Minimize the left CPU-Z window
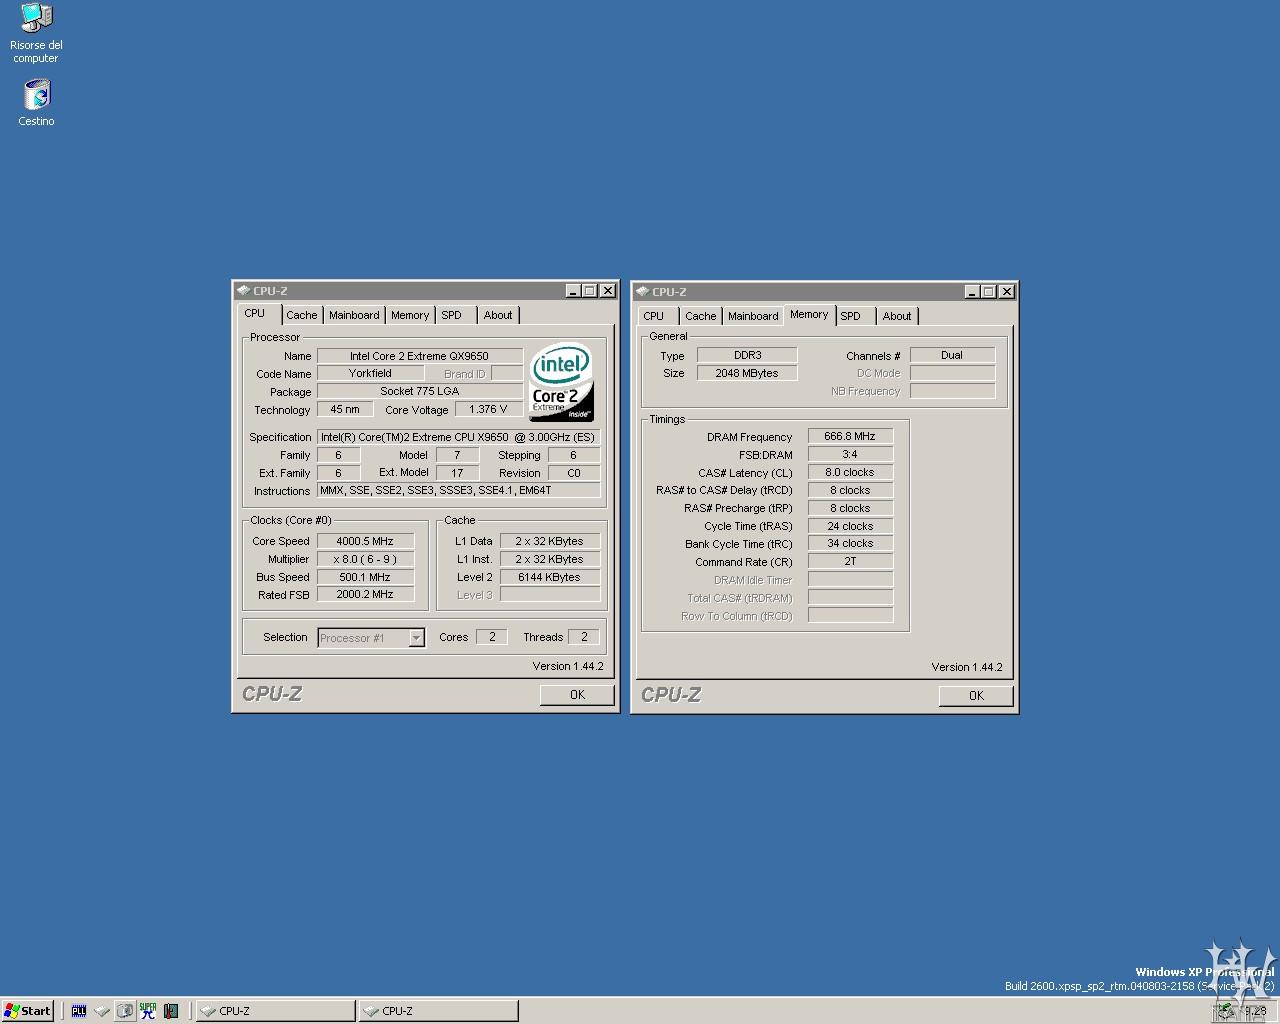Viewport: 1280px width, 1024px height. 573,291
